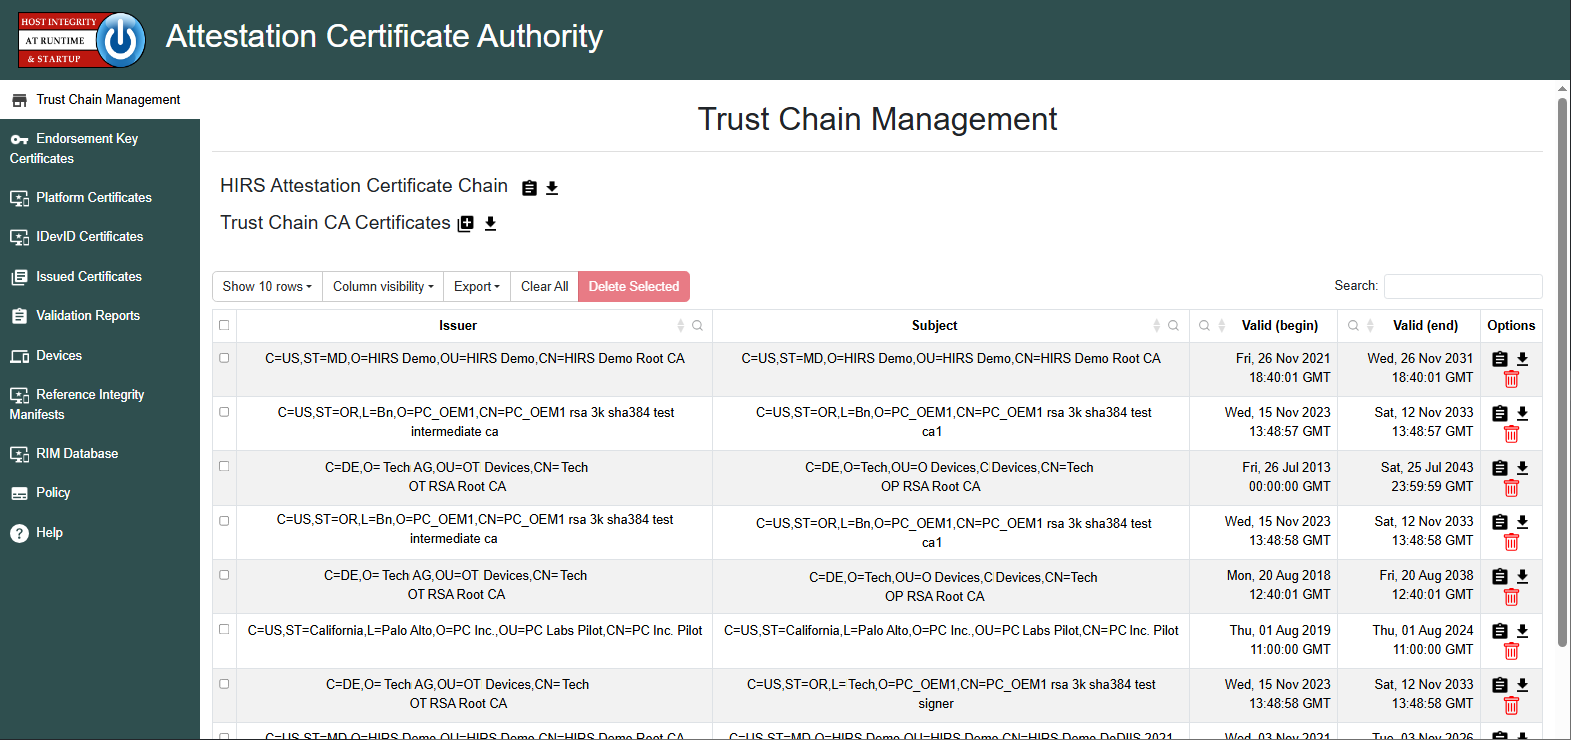This screenshot has width=1571, height=740.
Task: Download certificate beginning 26 Jul 2013
Action: (x=1523, y=468)
